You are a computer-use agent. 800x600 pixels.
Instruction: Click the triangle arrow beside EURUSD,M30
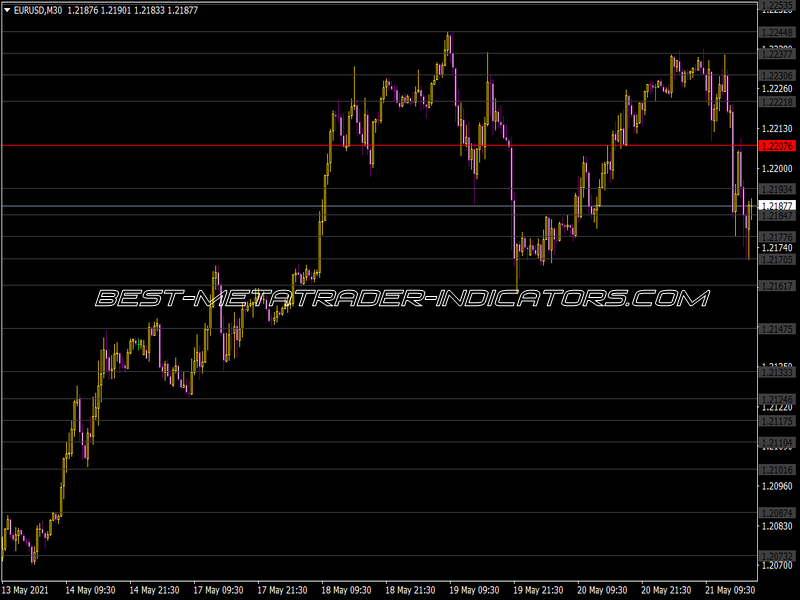coord(7,10)
